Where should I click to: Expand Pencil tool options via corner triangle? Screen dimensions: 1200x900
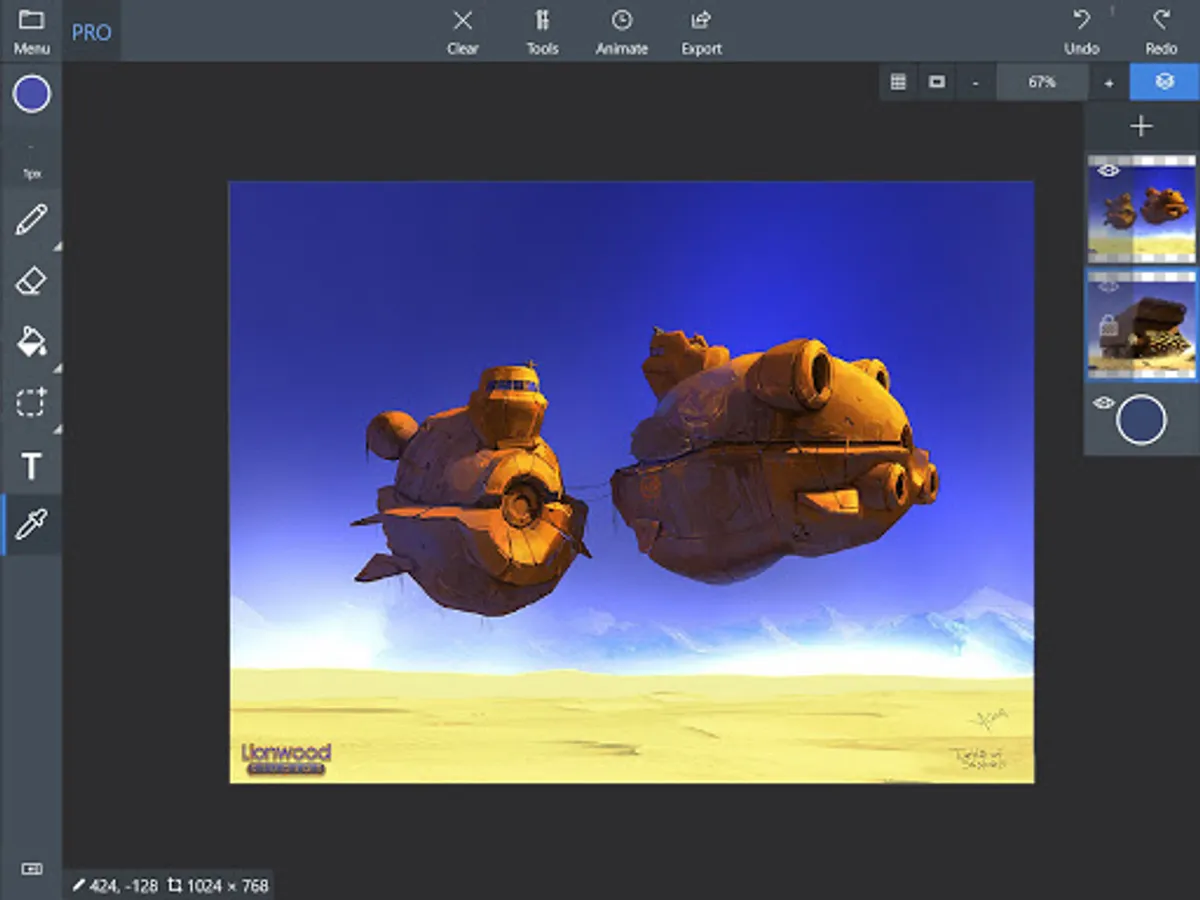57,246
